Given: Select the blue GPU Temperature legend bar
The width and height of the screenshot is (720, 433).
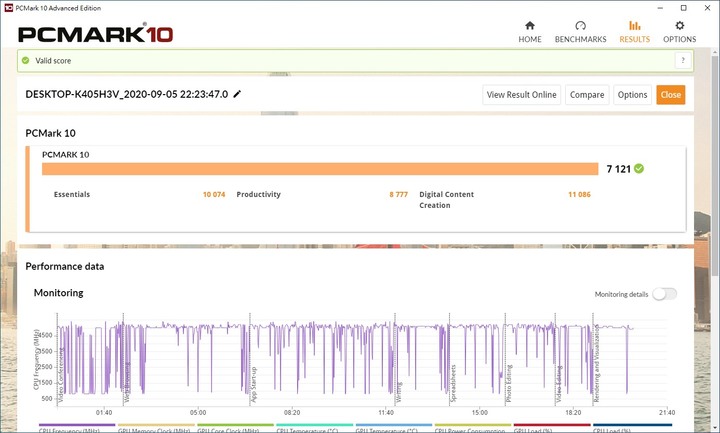Looking at the screenshot, I should tap(394, 425).
